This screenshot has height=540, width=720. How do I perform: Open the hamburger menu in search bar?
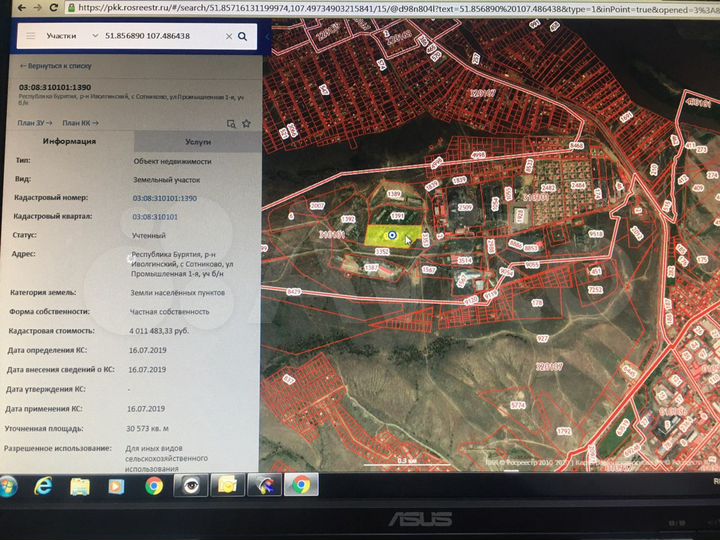[x=30, y=35]
